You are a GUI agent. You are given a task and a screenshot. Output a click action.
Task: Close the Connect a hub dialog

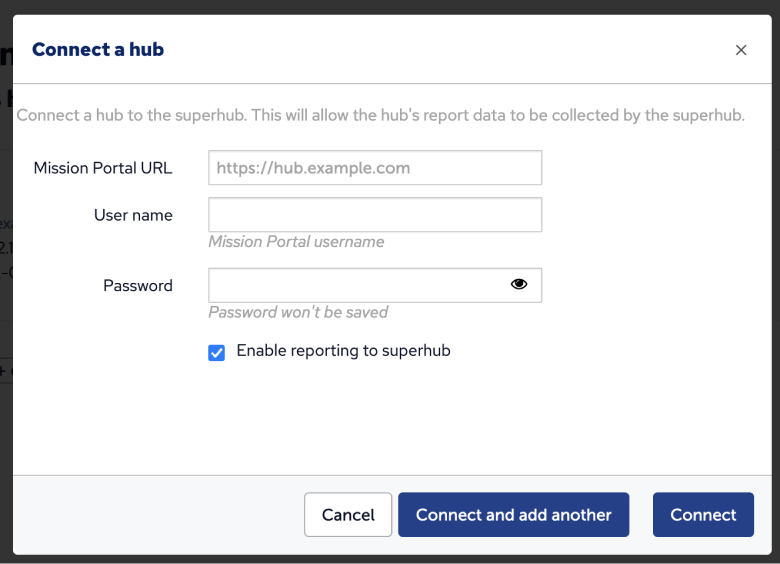pos(741,50)
